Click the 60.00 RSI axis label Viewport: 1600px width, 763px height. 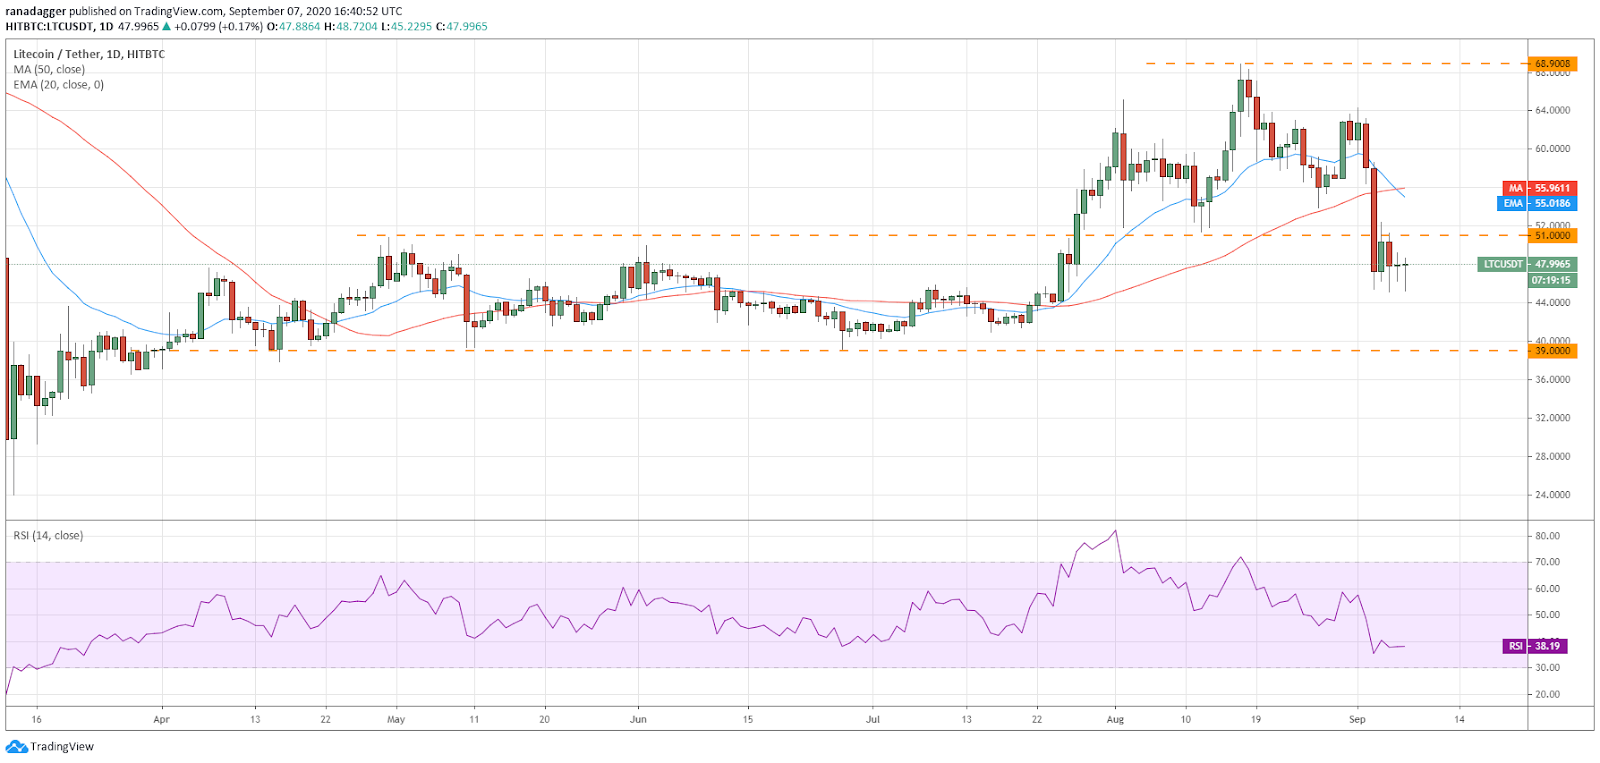[x=1548, y=589]
